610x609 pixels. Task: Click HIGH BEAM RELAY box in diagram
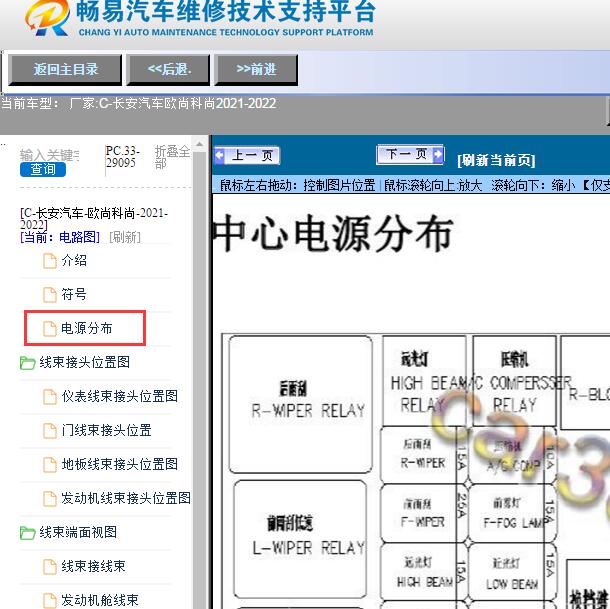click(424, 381)
